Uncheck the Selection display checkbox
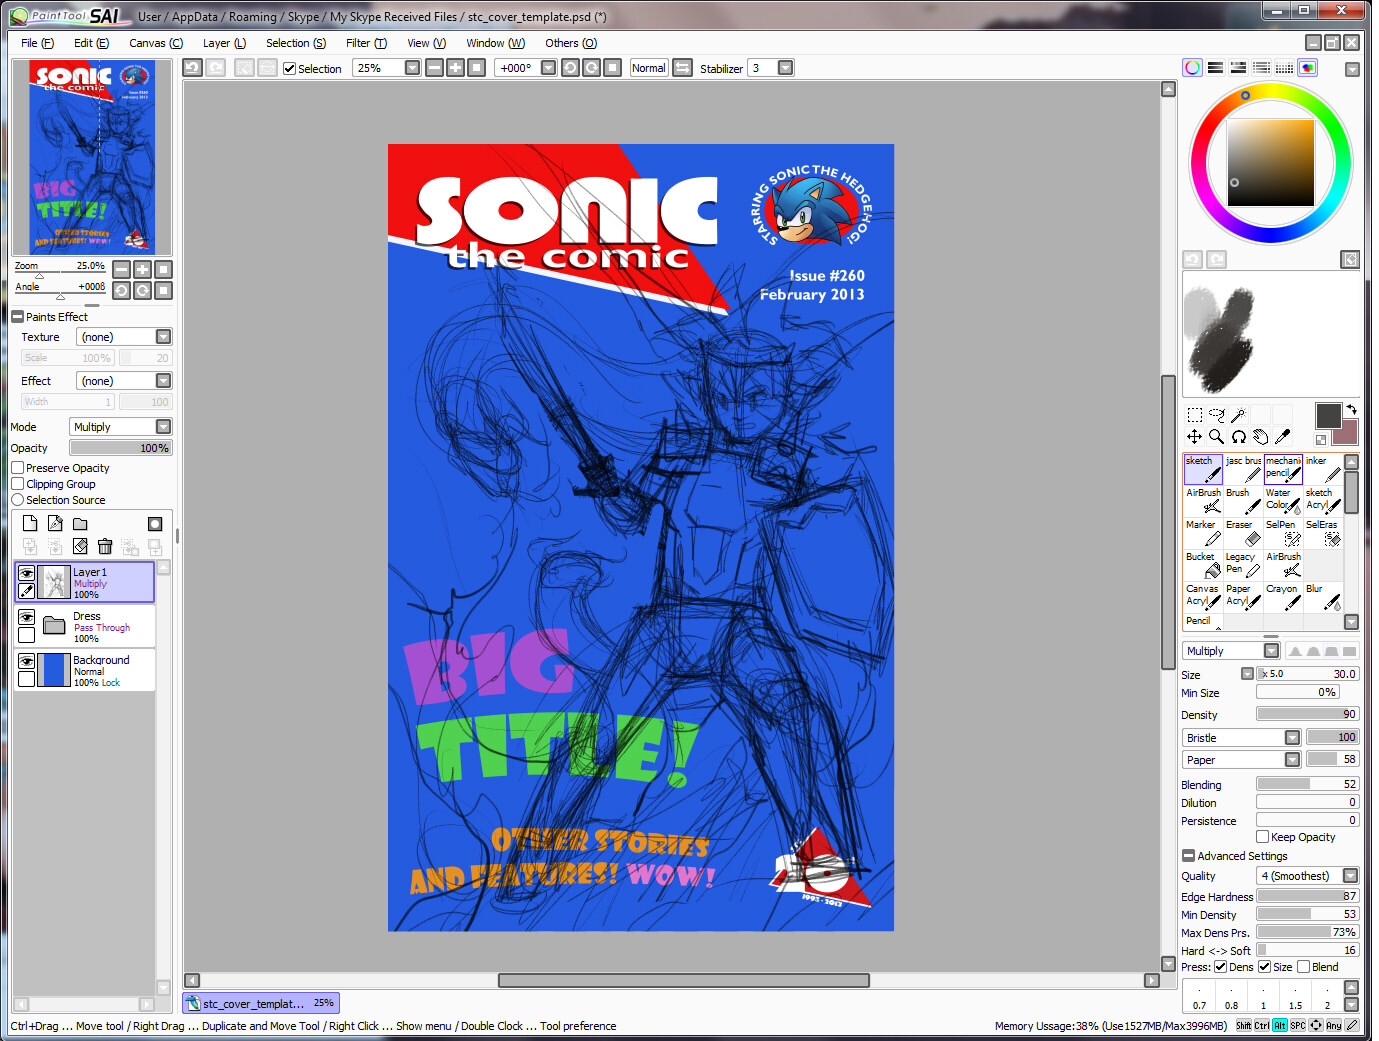The image size is (1379, 1041). 289,69
